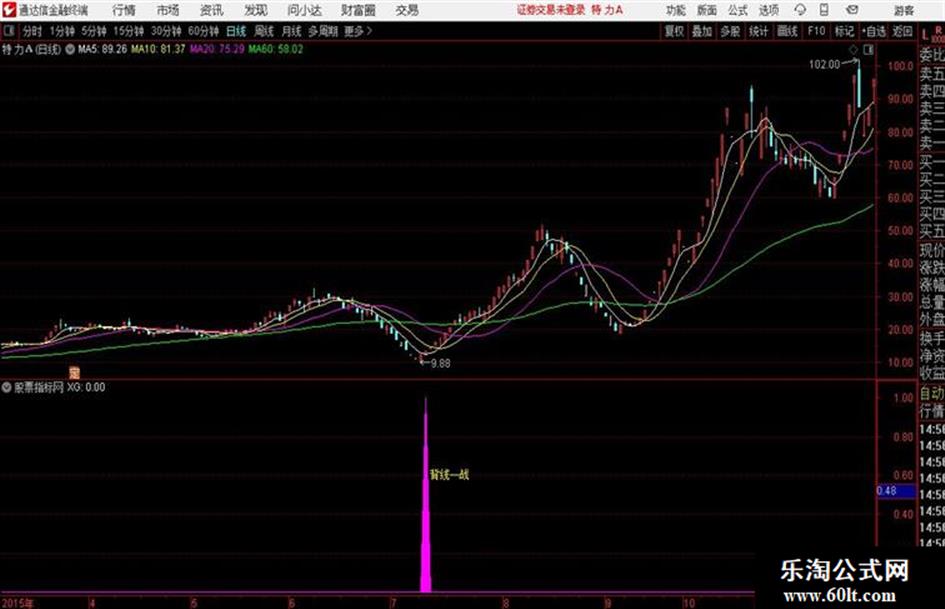Switch to 5分钟 period tab
The height and width of the screenshot is (609, 945).
coord(94,31)
